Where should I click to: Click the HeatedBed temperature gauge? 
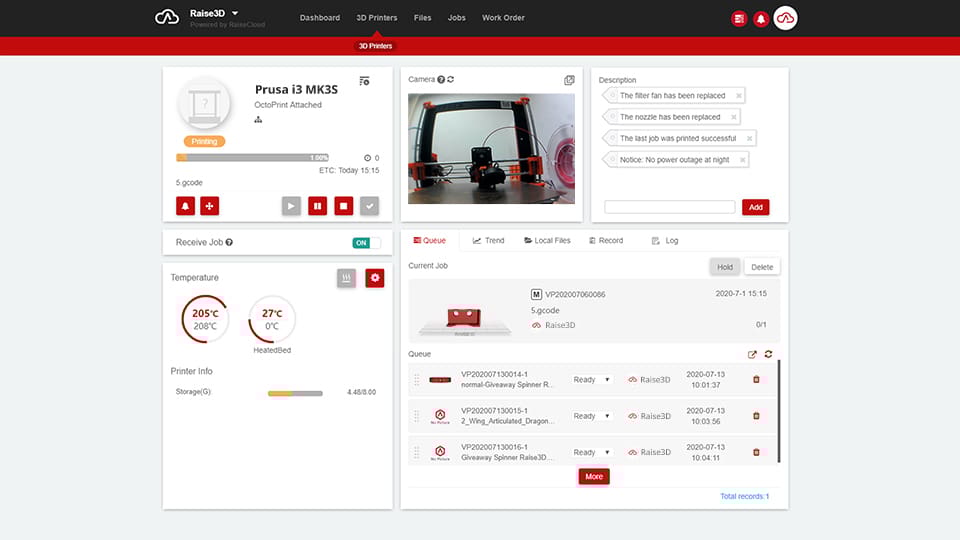pos(272,319)
